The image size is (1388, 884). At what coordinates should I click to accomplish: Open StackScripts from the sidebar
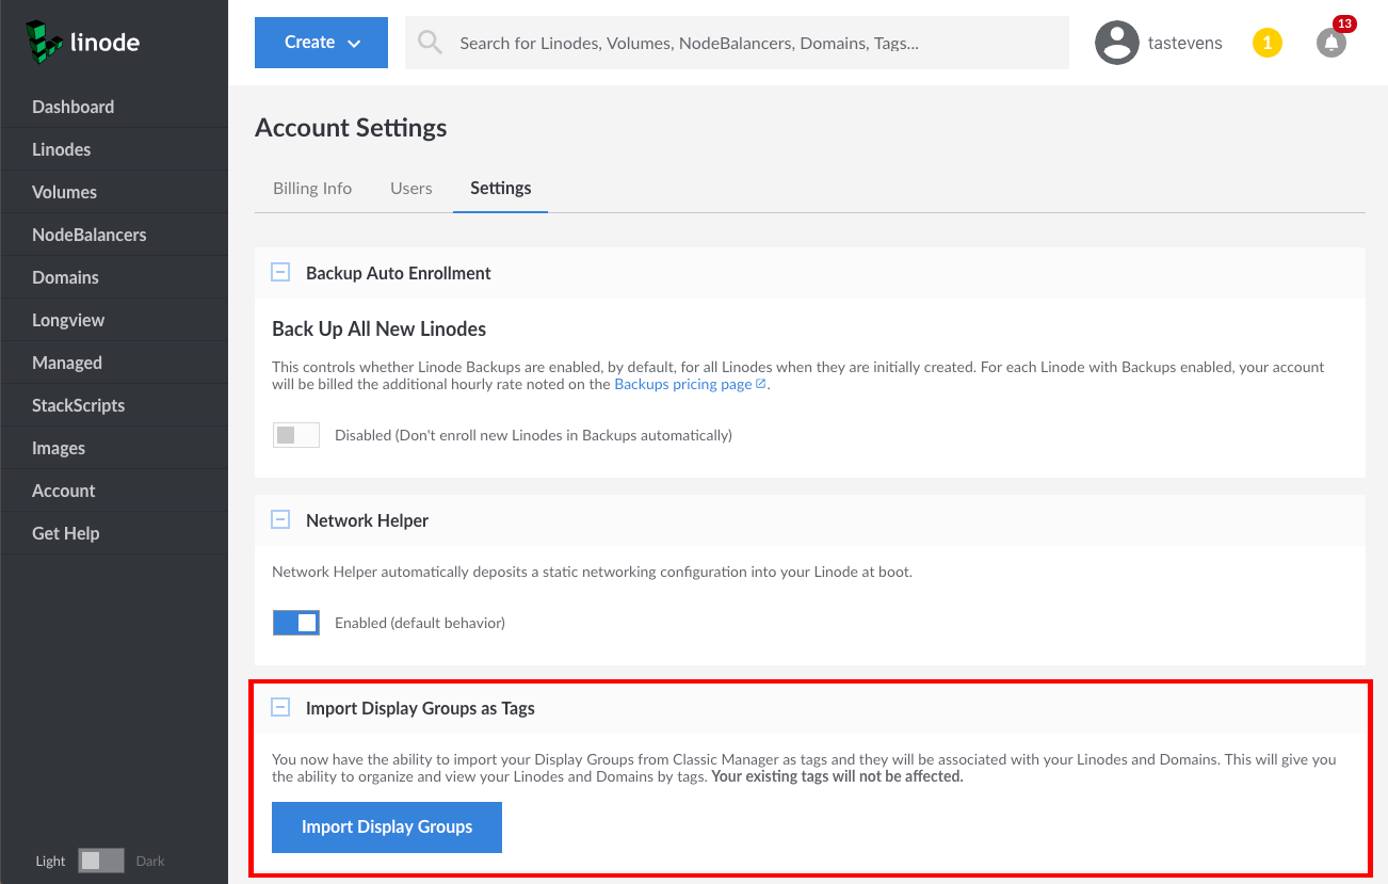[78, 405]
